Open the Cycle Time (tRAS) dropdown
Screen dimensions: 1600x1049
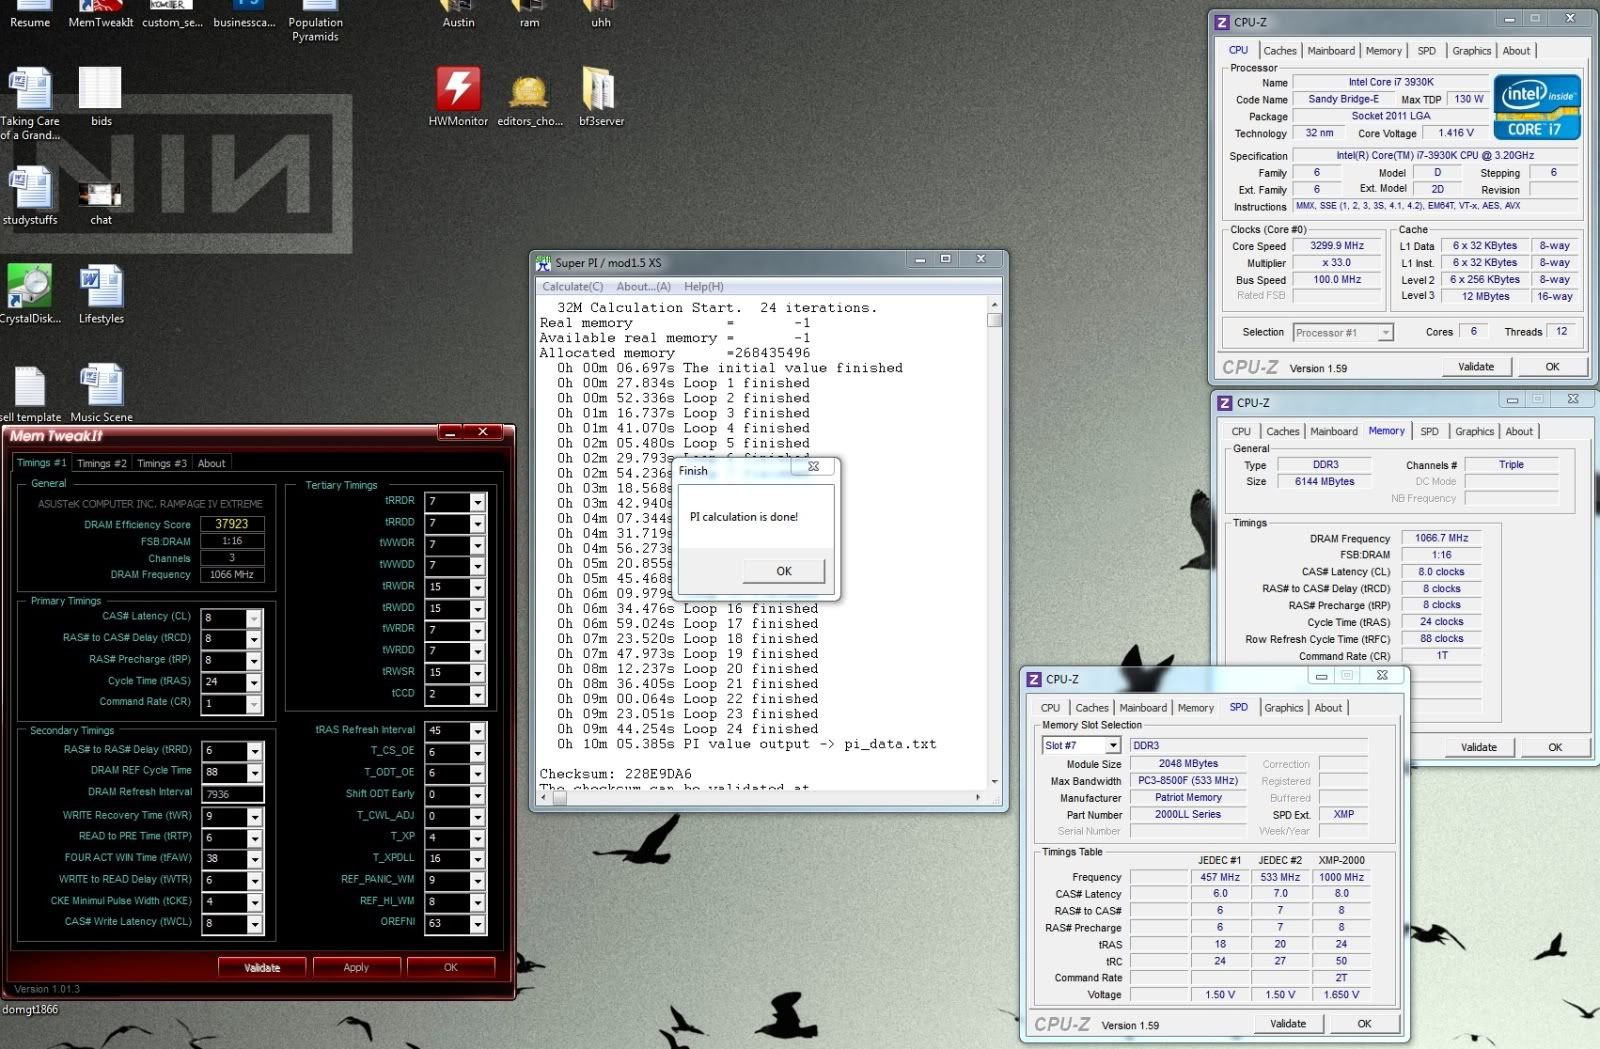point(254,682)
